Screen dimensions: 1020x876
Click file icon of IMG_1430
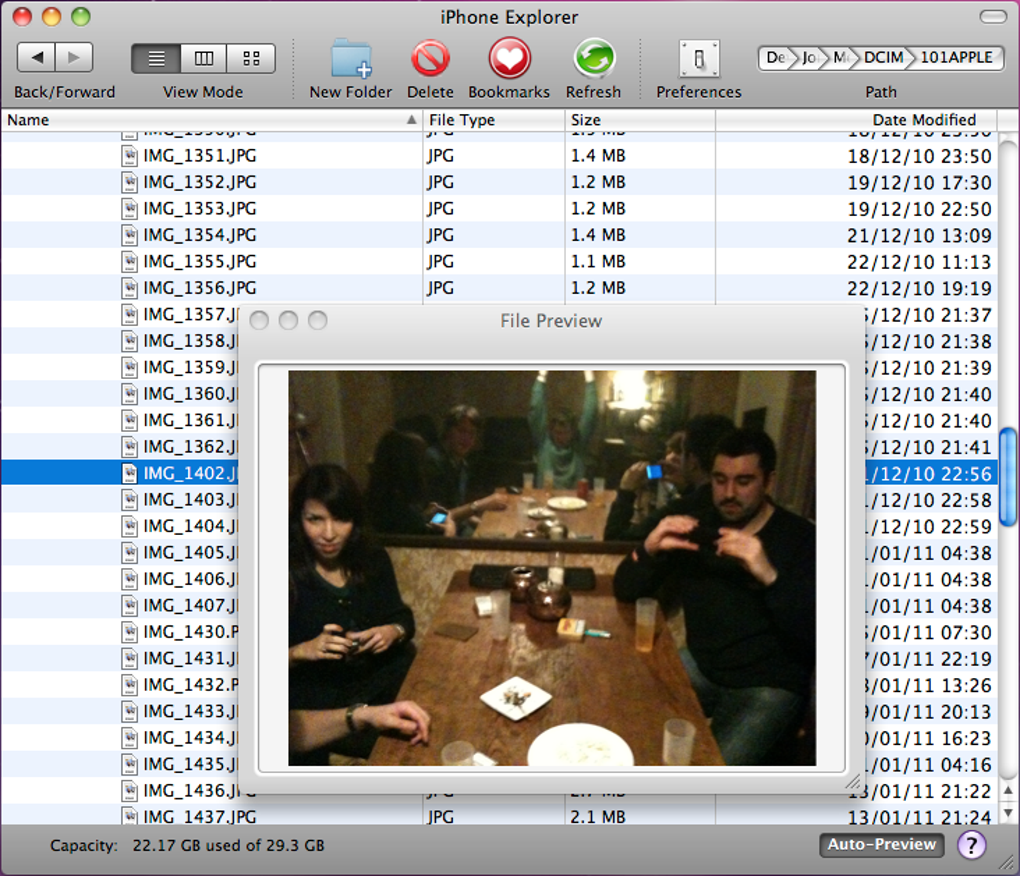(x=130, y=631)
